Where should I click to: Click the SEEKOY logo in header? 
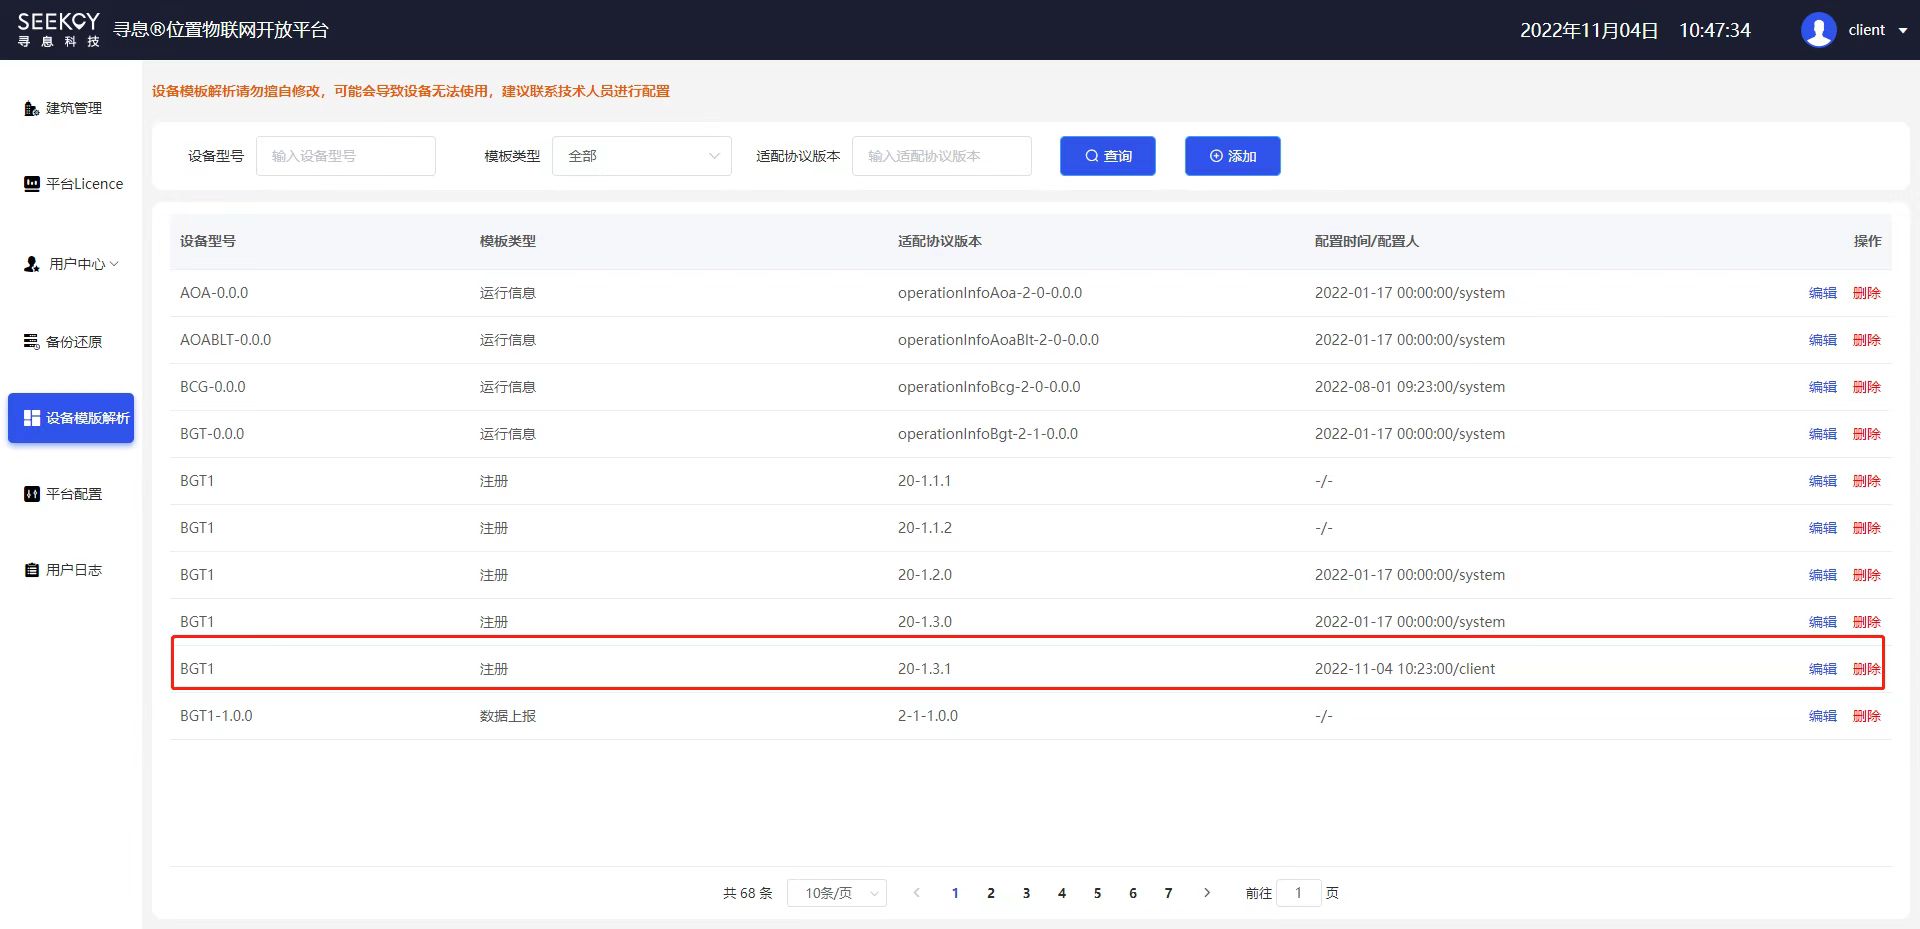point(59,30)
